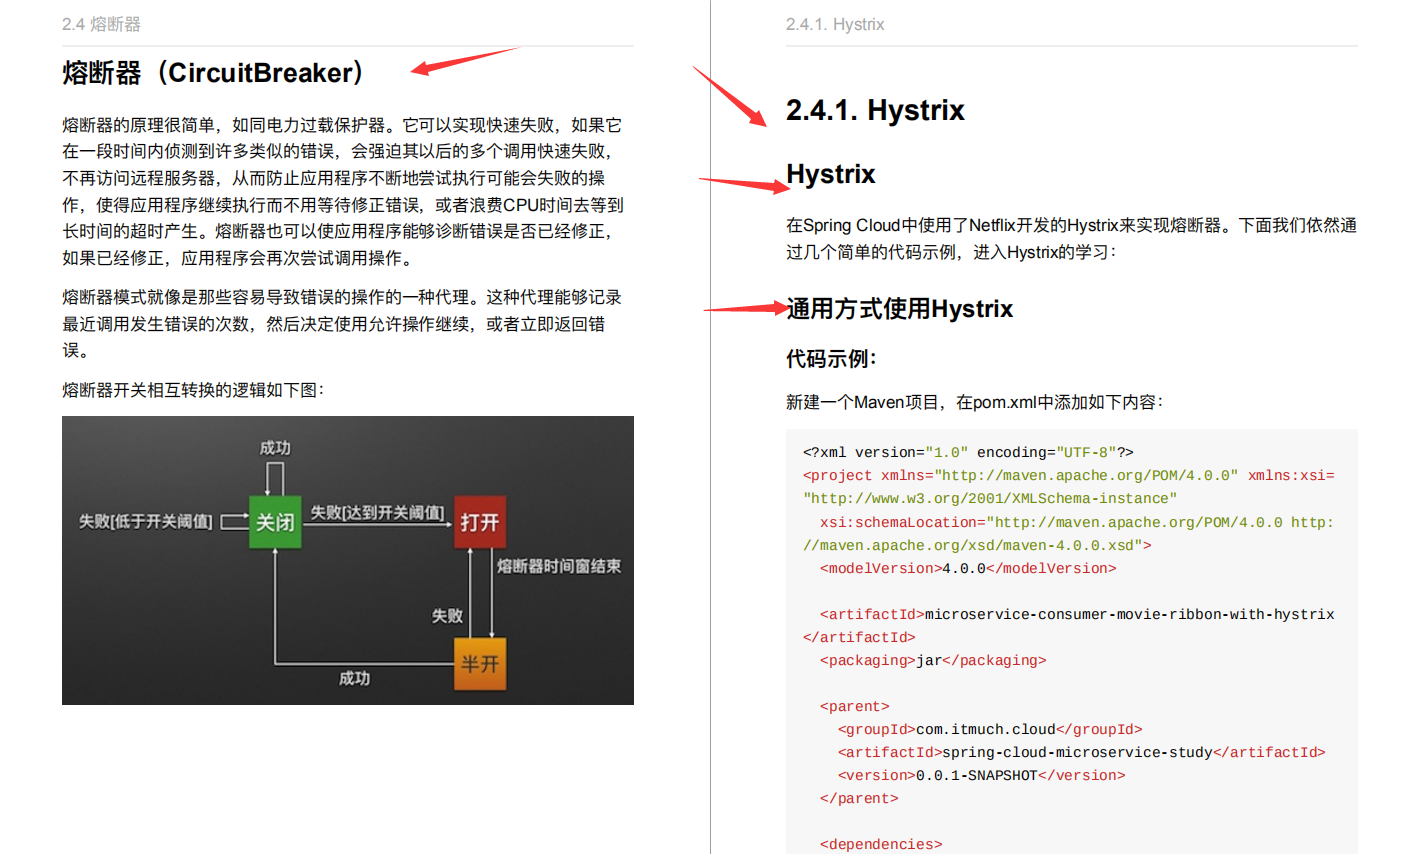This screenshot has height=854, width=1426.
Task: Click the diagram label "失败[低于开关阈值]"
Action: click(x=146, y=521)
